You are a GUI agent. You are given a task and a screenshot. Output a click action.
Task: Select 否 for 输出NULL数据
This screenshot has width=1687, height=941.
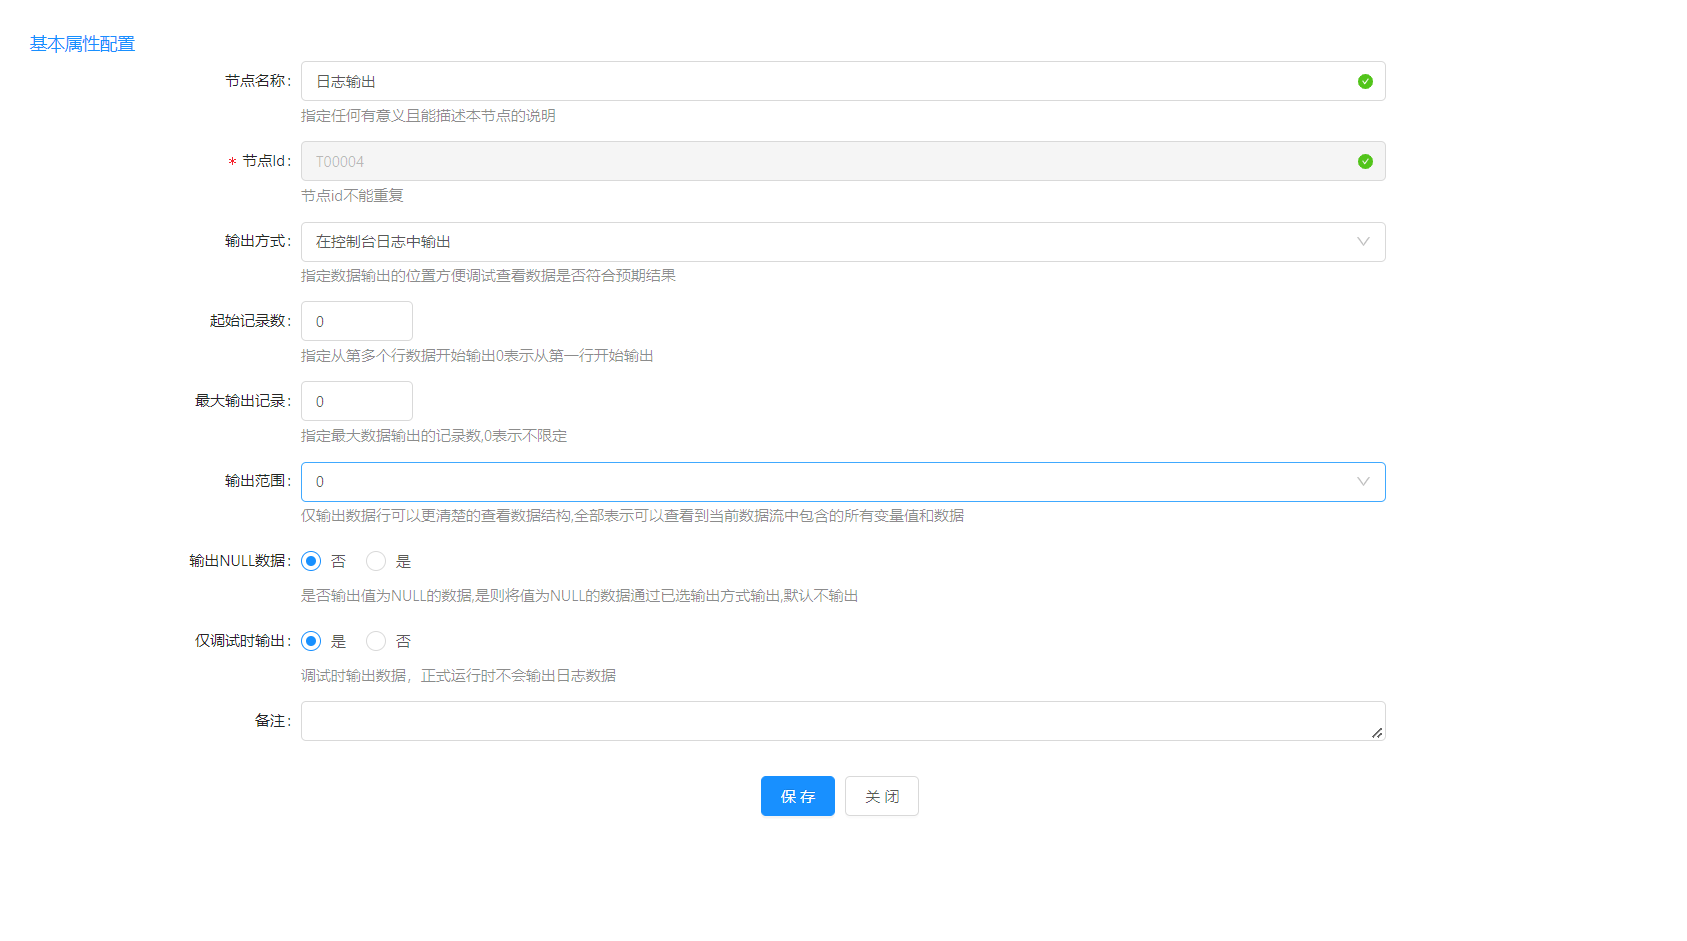point(311,561)
